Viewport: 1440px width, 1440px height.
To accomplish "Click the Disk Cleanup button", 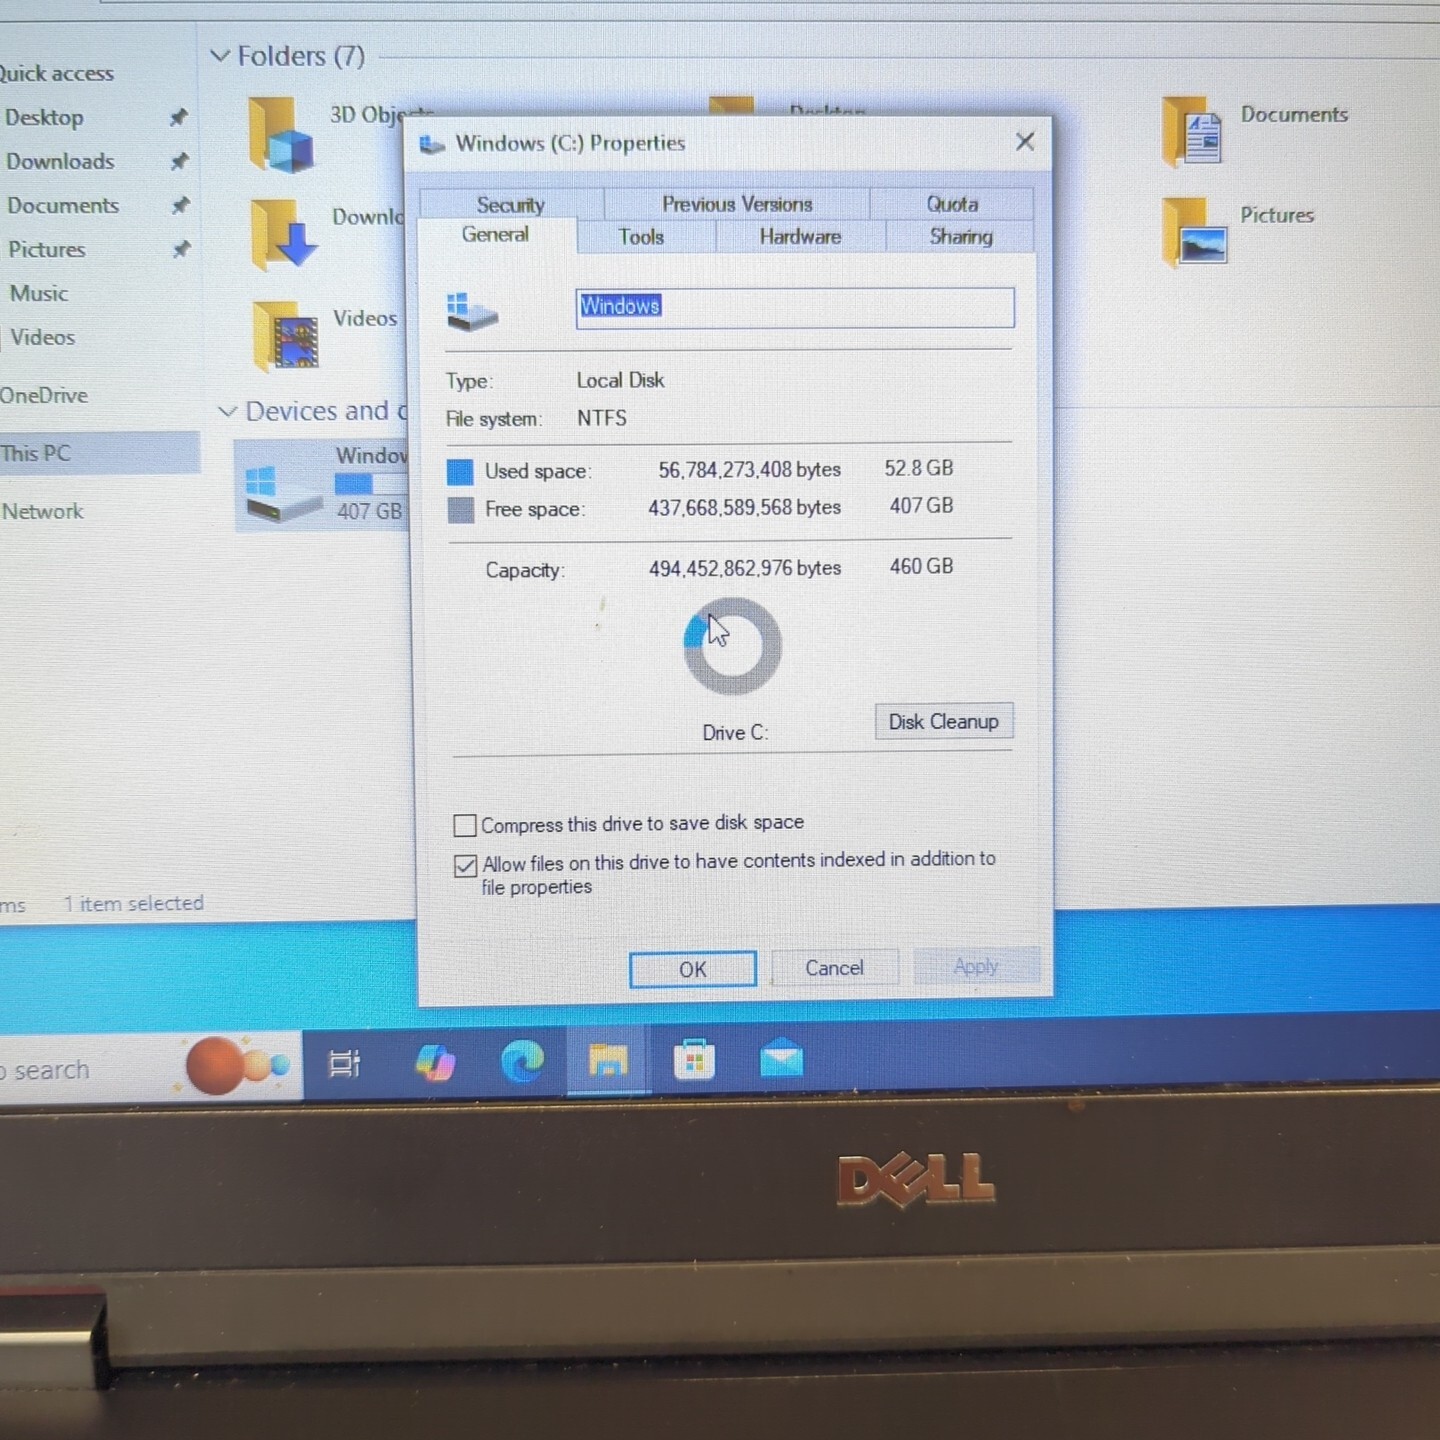I will [944, 721].
